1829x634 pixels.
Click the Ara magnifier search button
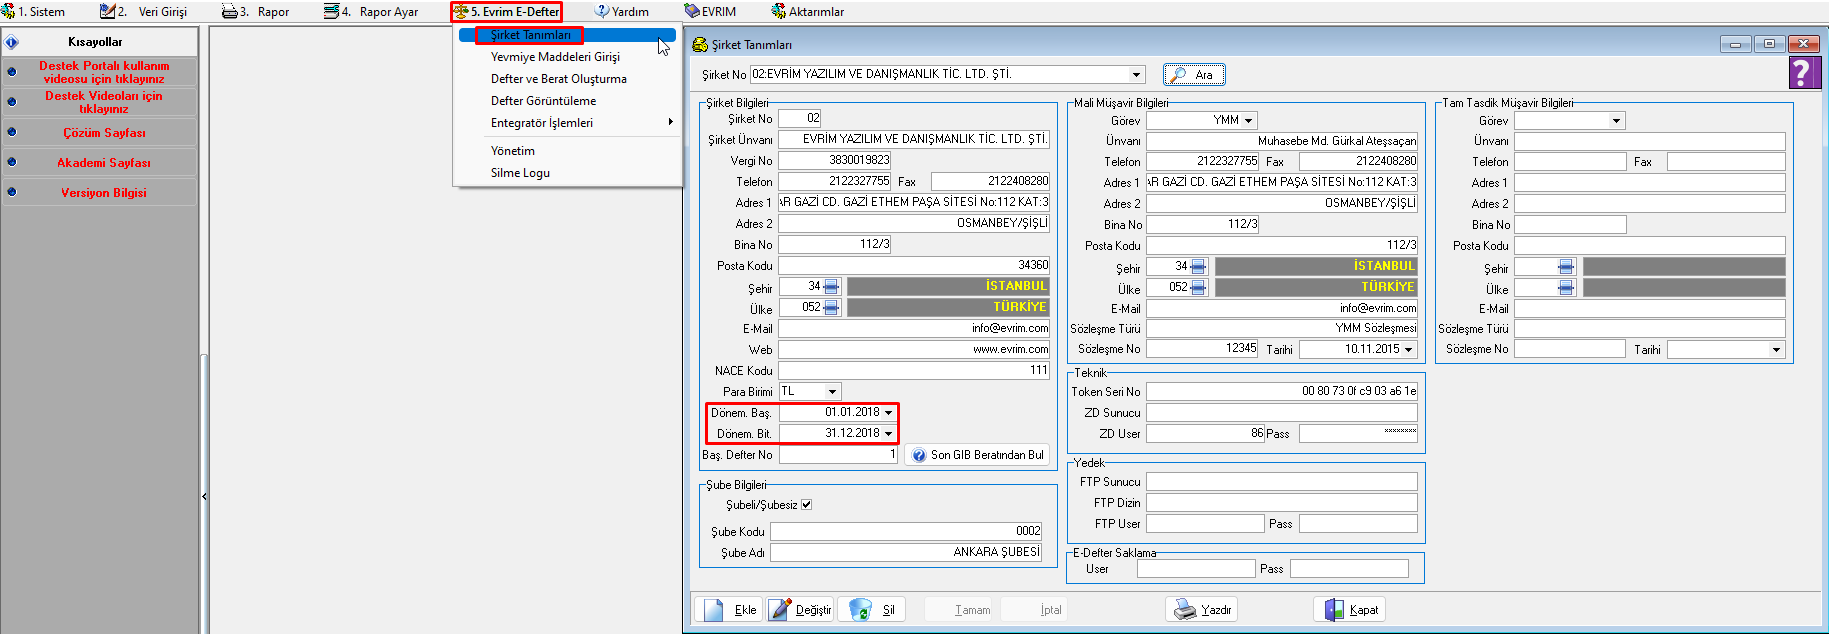point(1194,75)
